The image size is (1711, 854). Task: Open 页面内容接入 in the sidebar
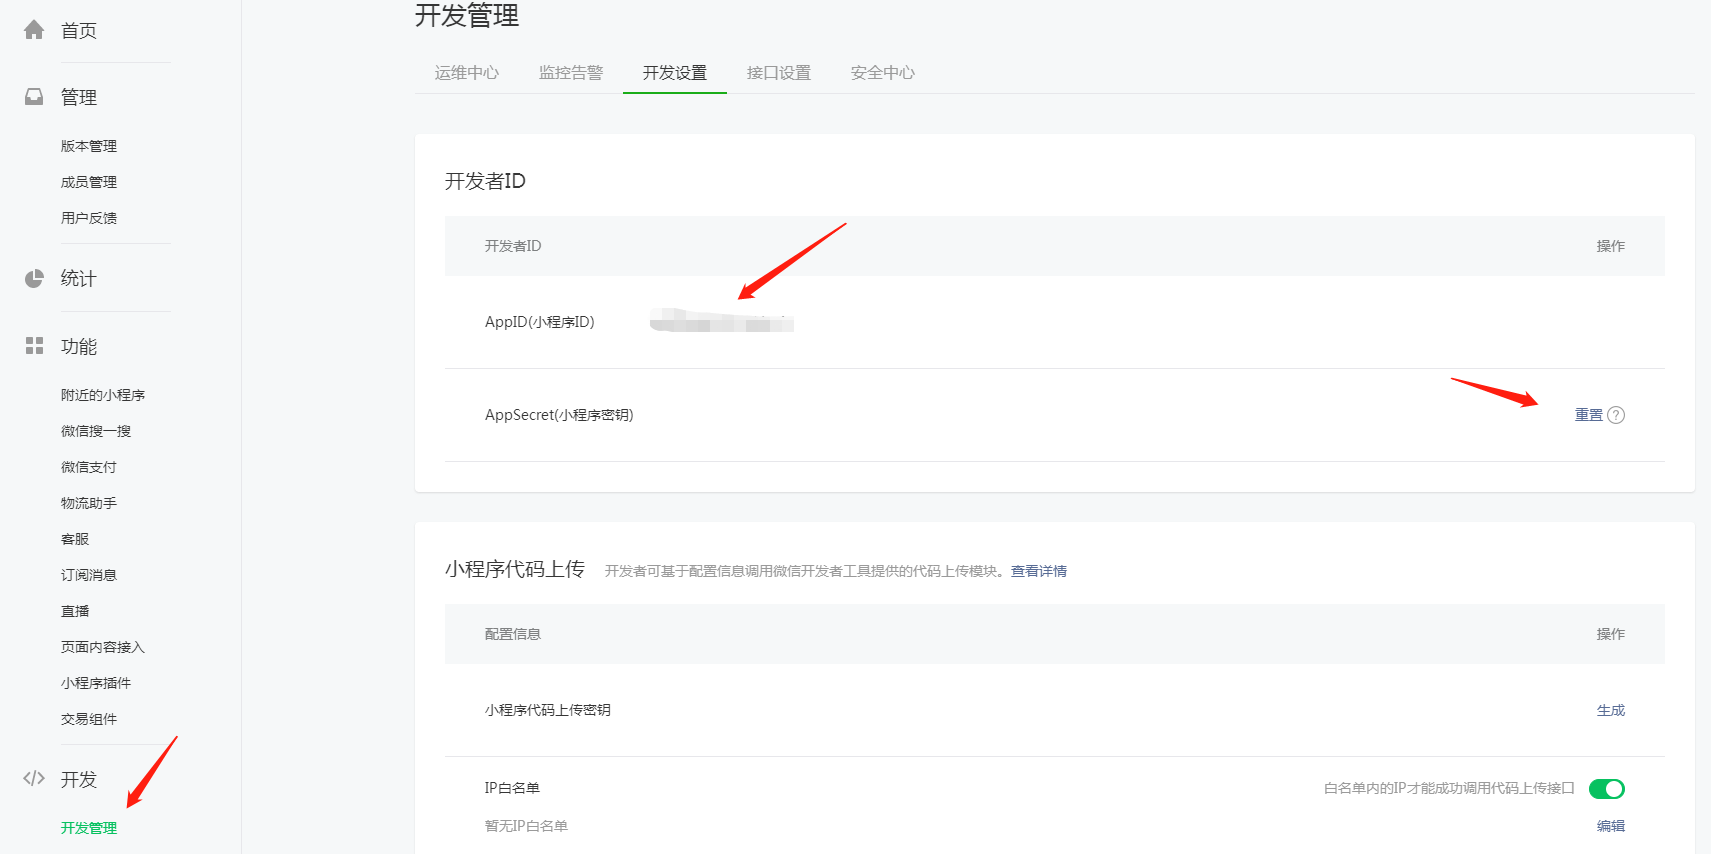(103, 647)
